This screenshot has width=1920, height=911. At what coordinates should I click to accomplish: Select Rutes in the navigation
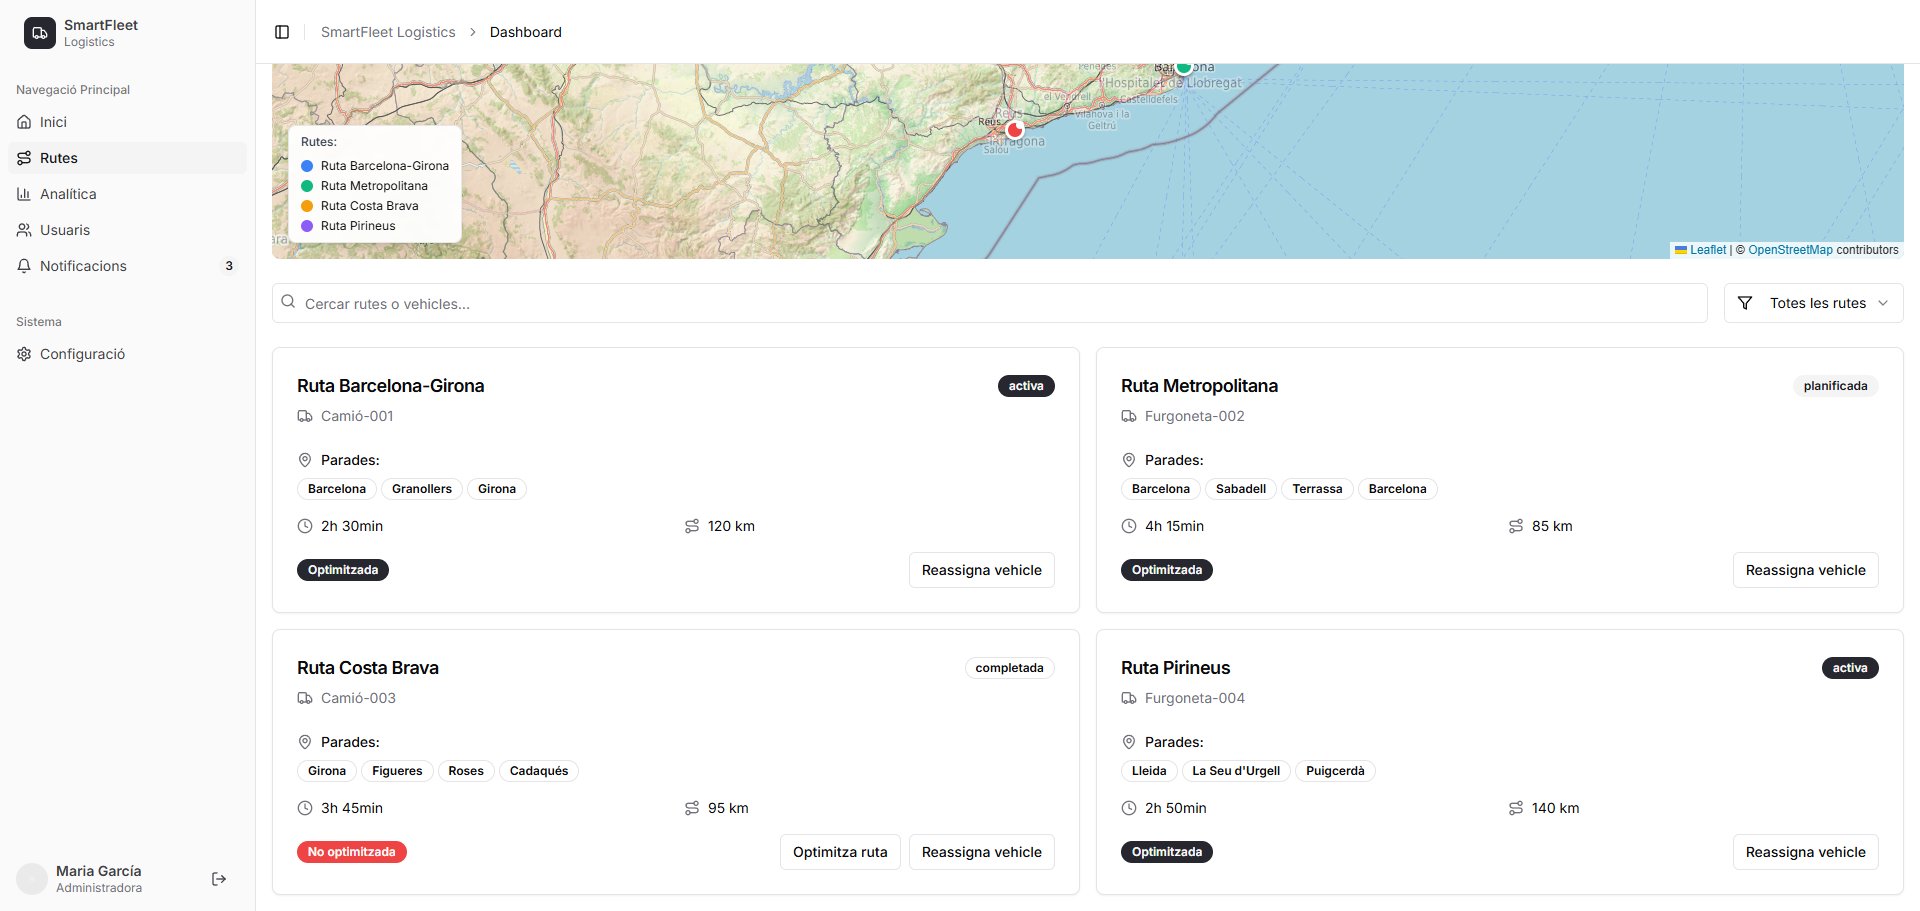click(x=127, y=158)
